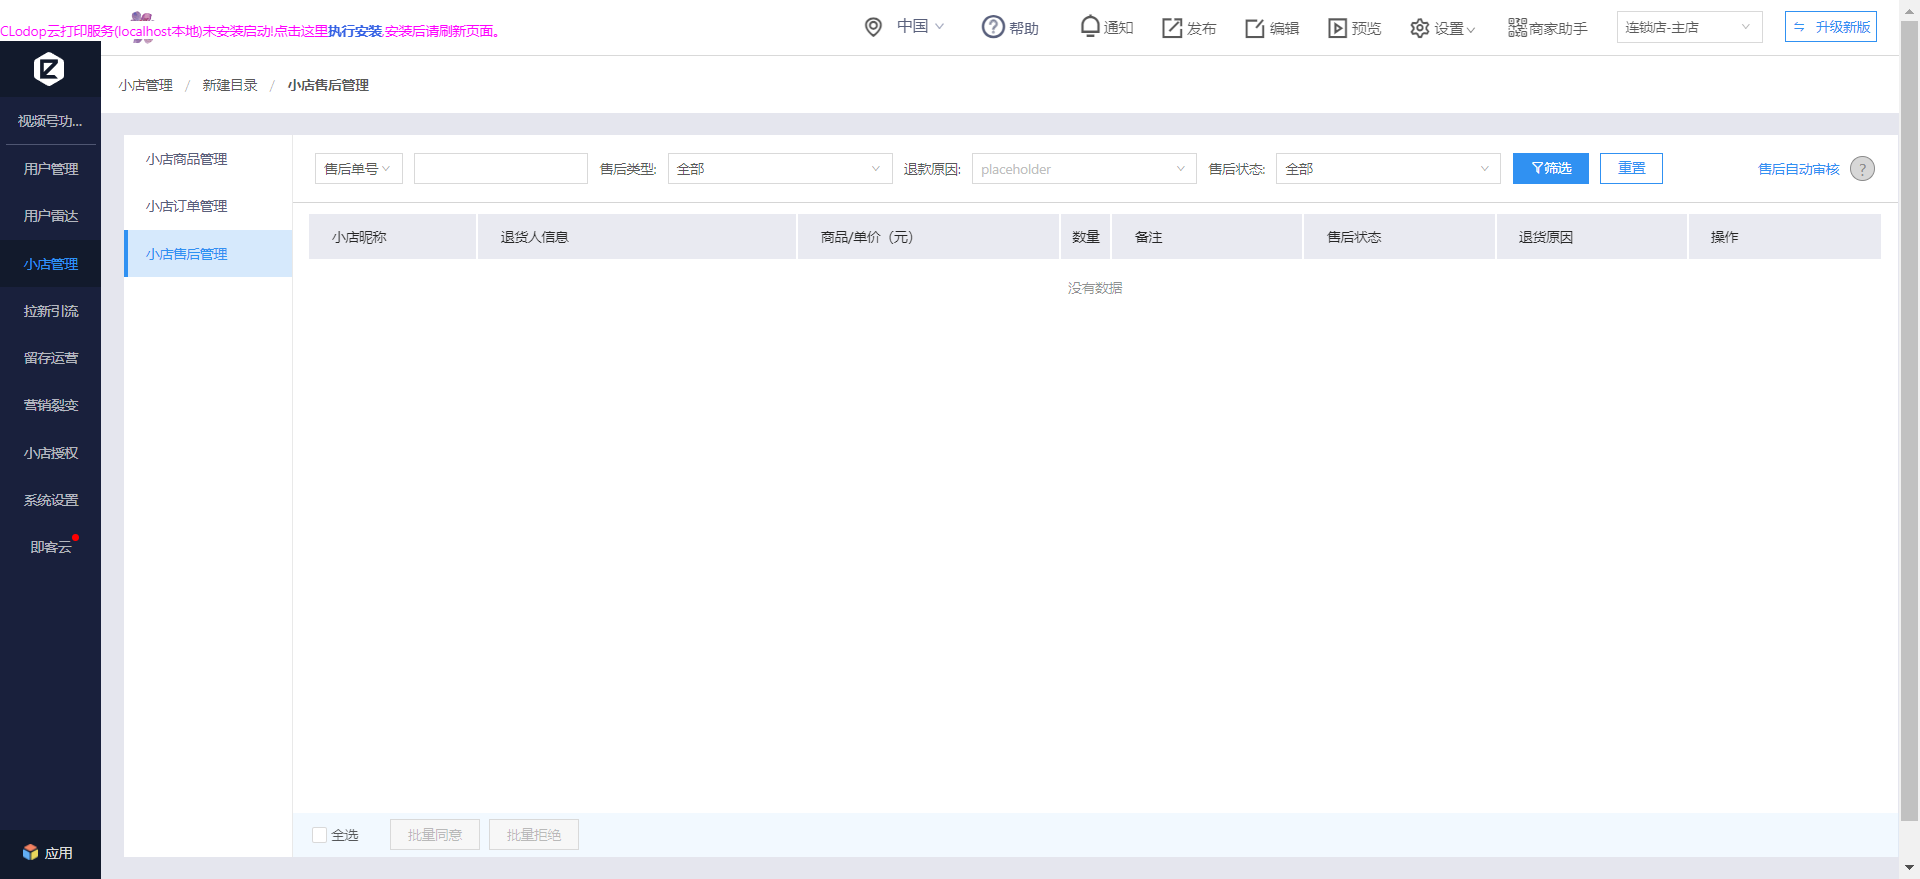
Task: Switch to 小店订单管理 submenu
Action: pos(208,206)
